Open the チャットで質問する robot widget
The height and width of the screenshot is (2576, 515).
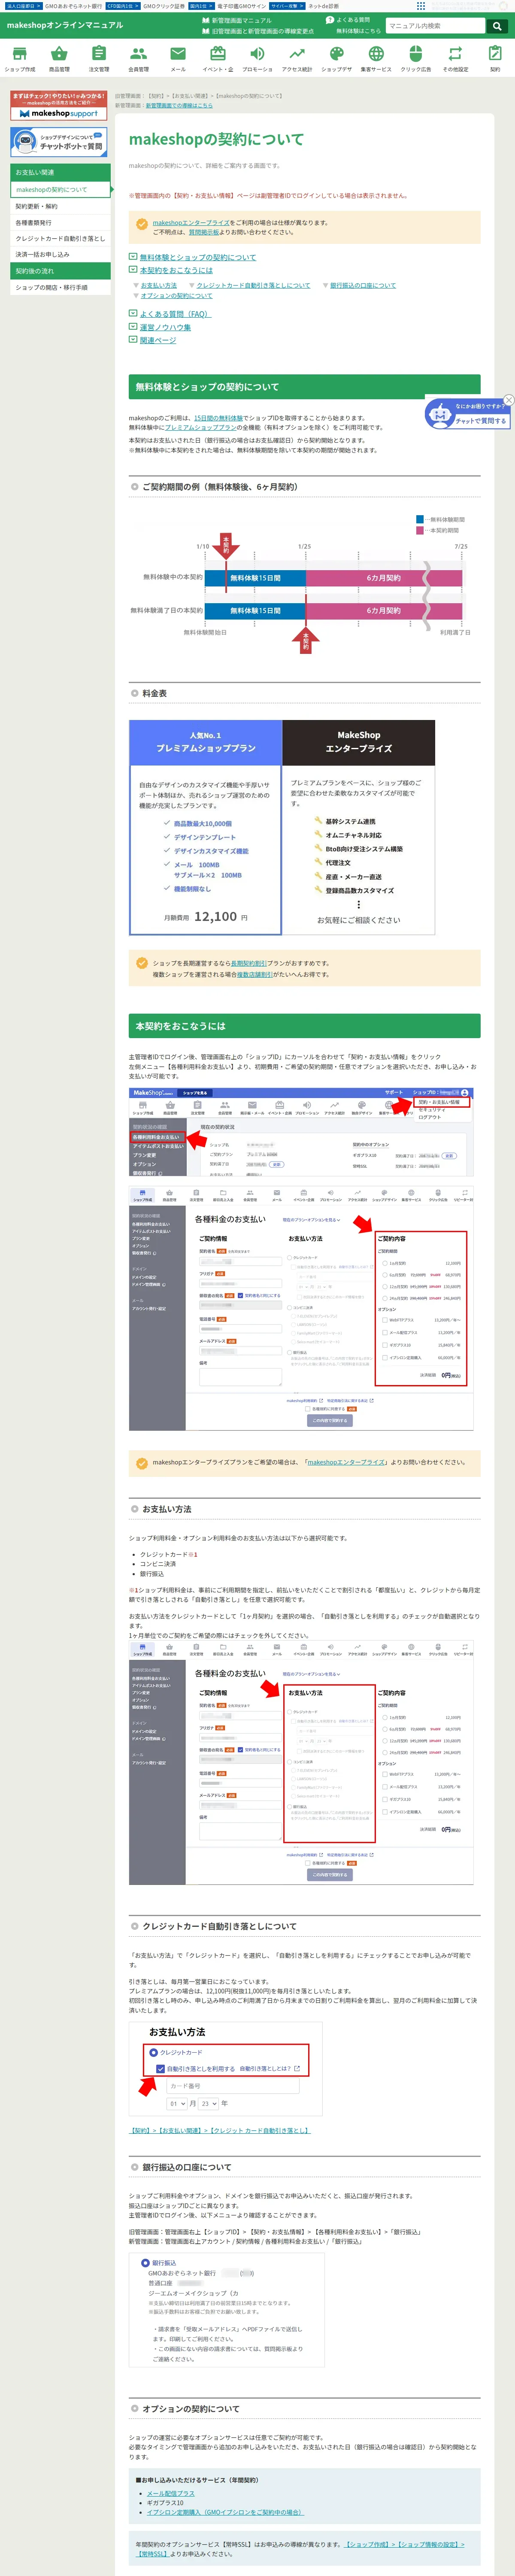click(468, 414)
